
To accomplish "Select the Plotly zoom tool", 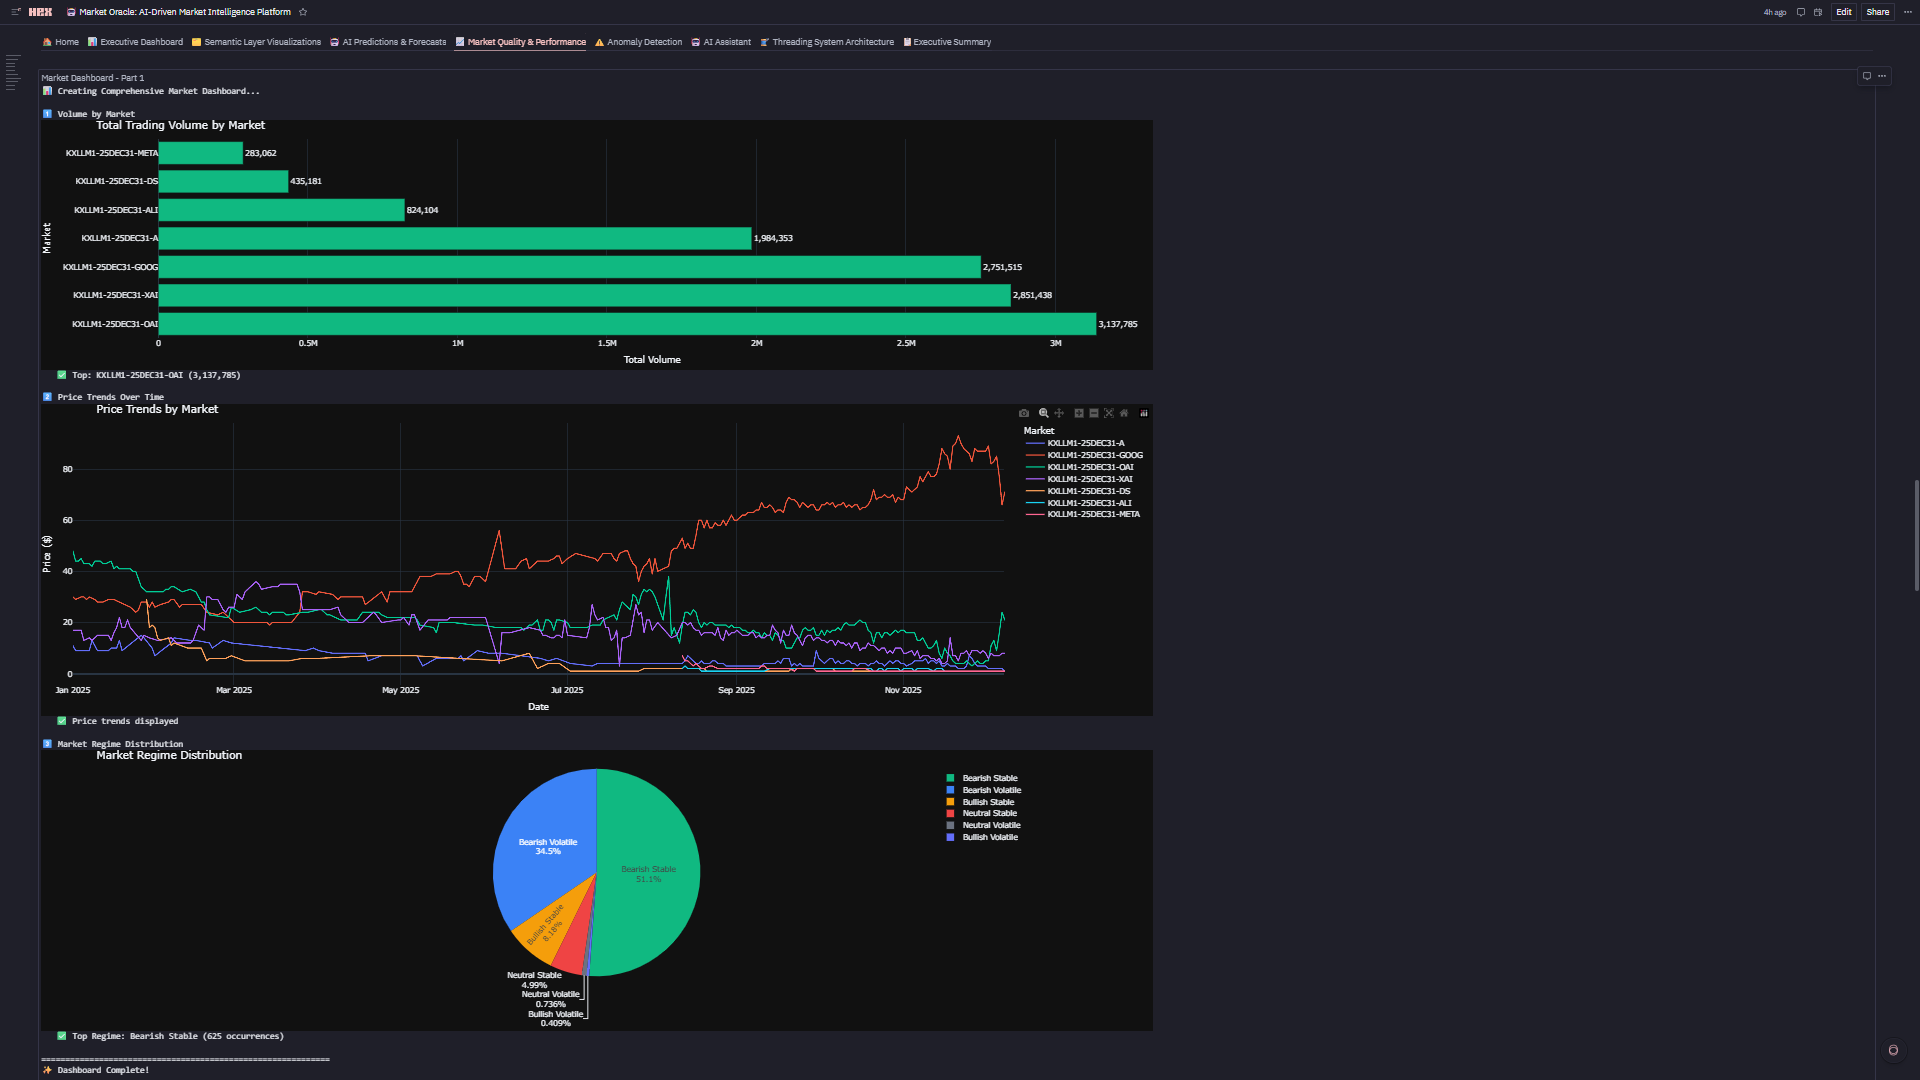I will click(x=1043, y=413).
